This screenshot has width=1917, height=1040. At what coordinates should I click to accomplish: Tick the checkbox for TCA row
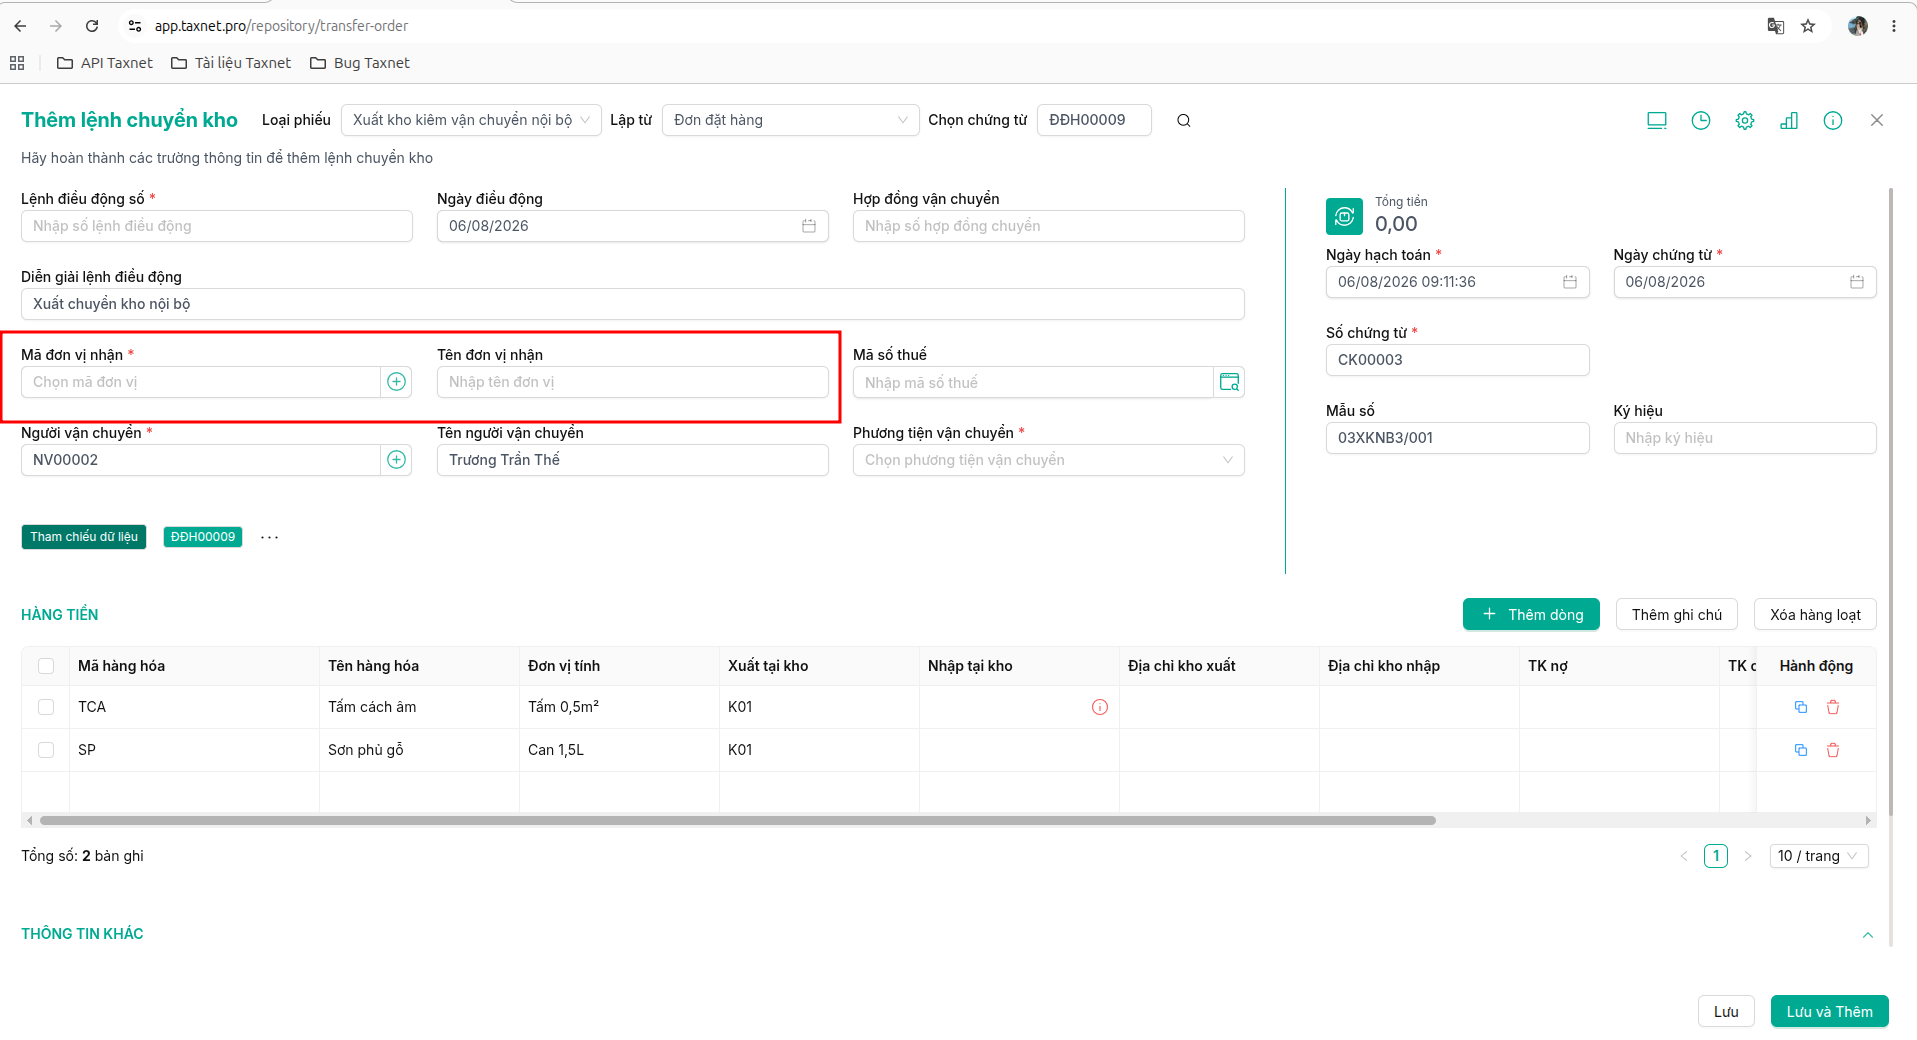pyautogui.click(x=46, y=707)
